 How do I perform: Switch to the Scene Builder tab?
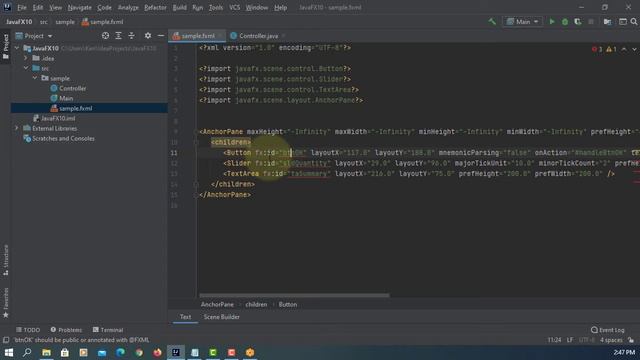(x=222, y=317)
